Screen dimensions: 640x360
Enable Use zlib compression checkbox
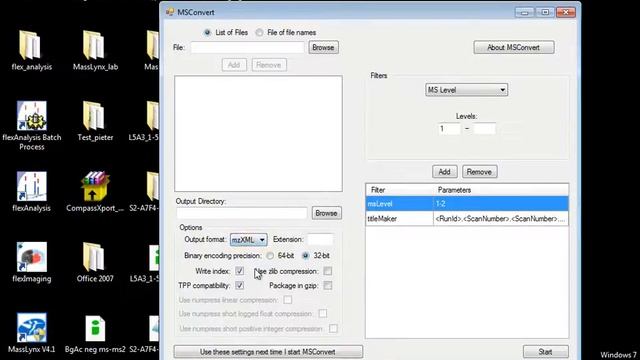(327, 271)
